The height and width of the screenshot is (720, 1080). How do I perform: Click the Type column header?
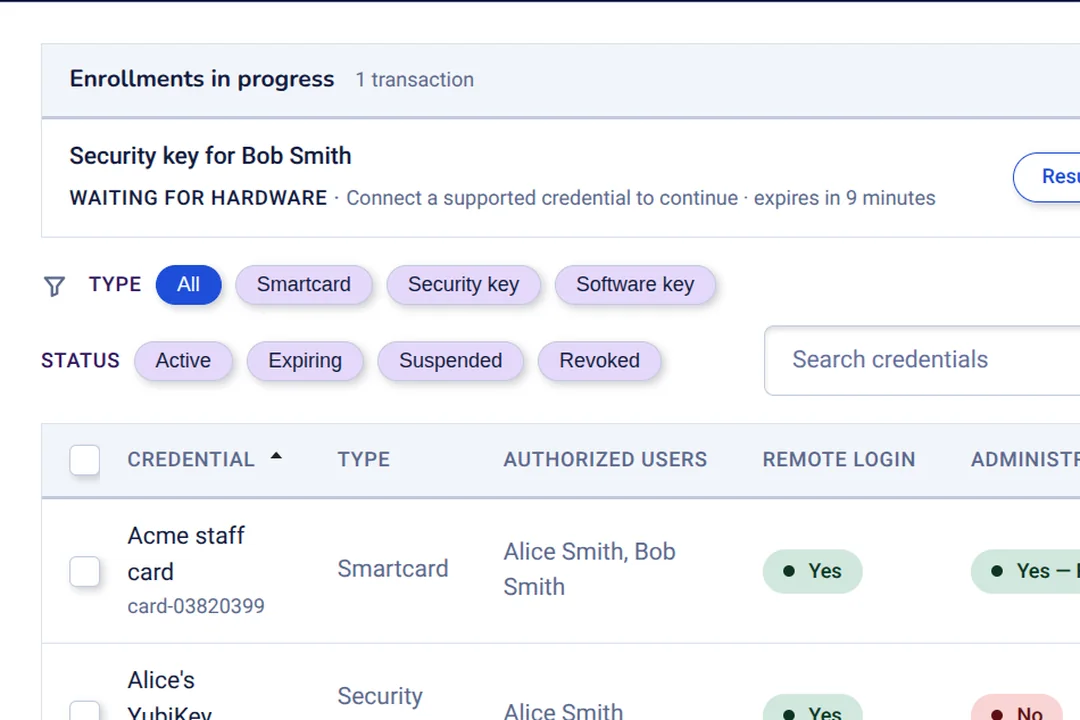click(x=364, y=460)
